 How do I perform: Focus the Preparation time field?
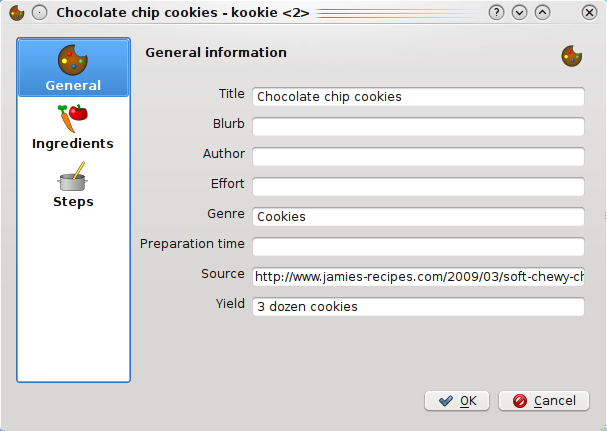coord(418,247)
